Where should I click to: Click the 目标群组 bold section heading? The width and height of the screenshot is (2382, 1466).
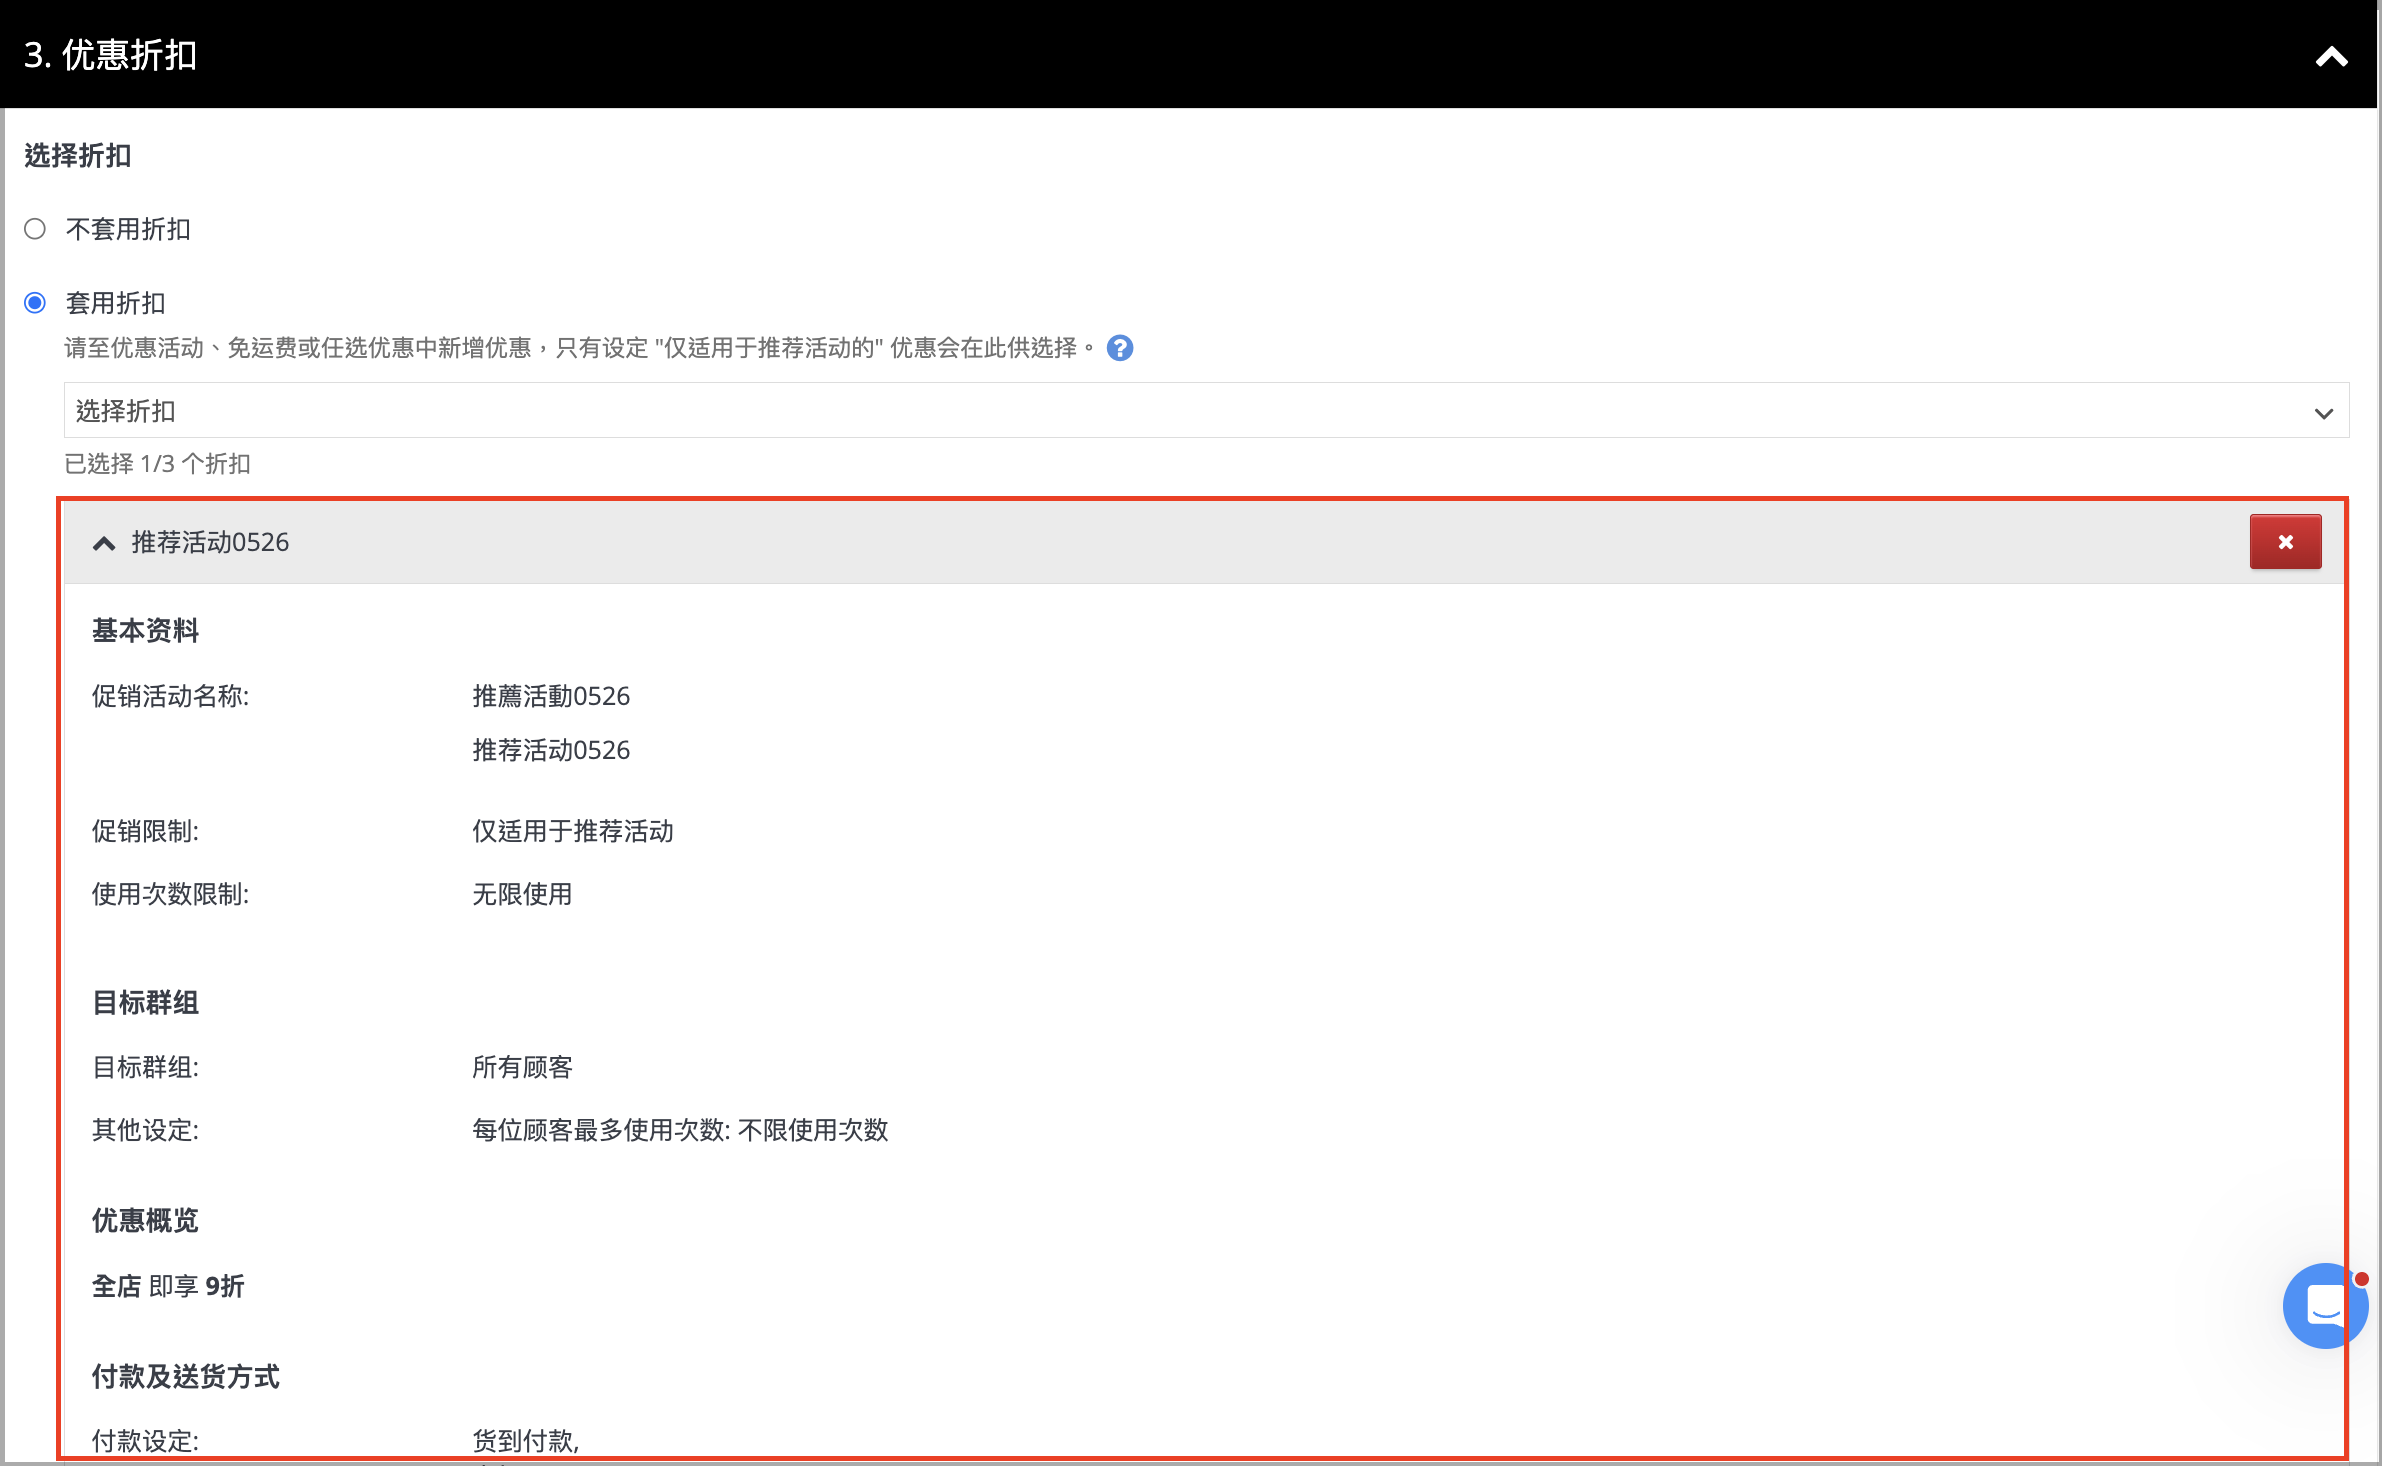point(146,1003)
